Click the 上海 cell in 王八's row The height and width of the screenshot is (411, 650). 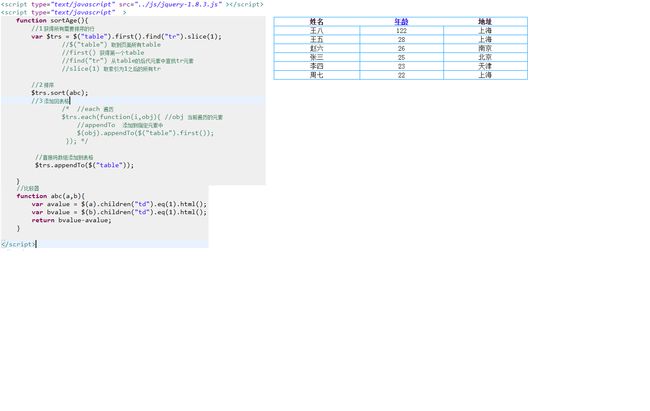tap(485, 31)
